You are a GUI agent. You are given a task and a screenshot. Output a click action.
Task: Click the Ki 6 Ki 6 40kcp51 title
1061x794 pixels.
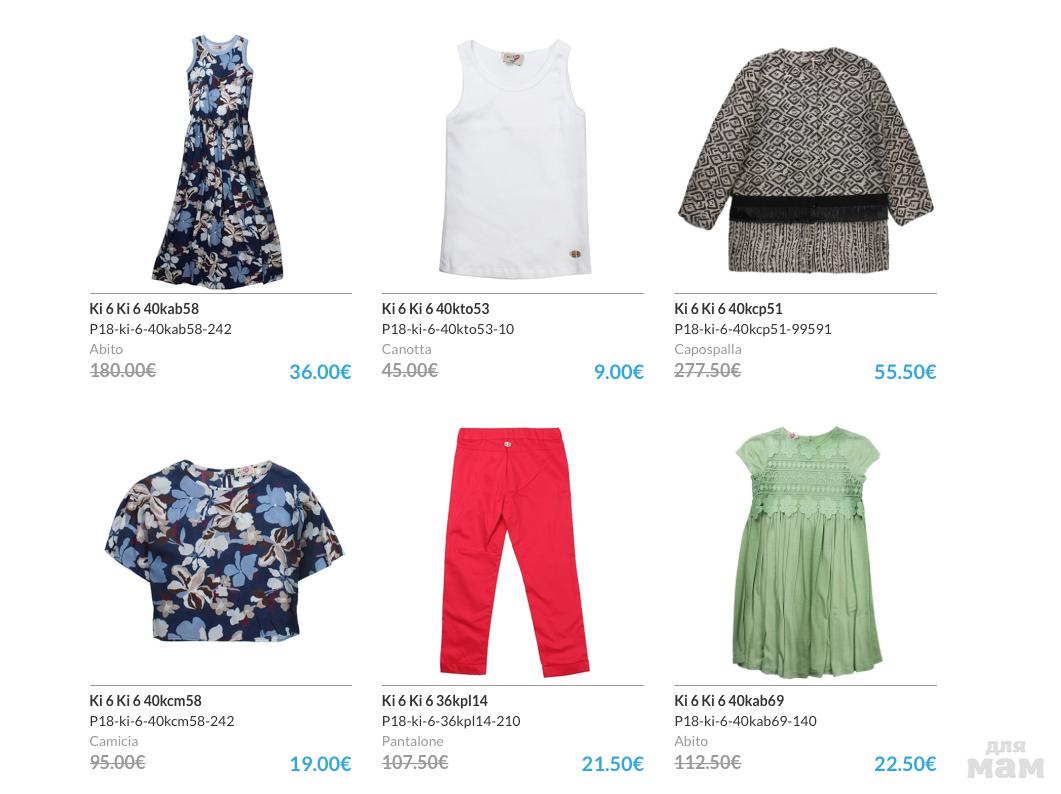tap(728, 309)
